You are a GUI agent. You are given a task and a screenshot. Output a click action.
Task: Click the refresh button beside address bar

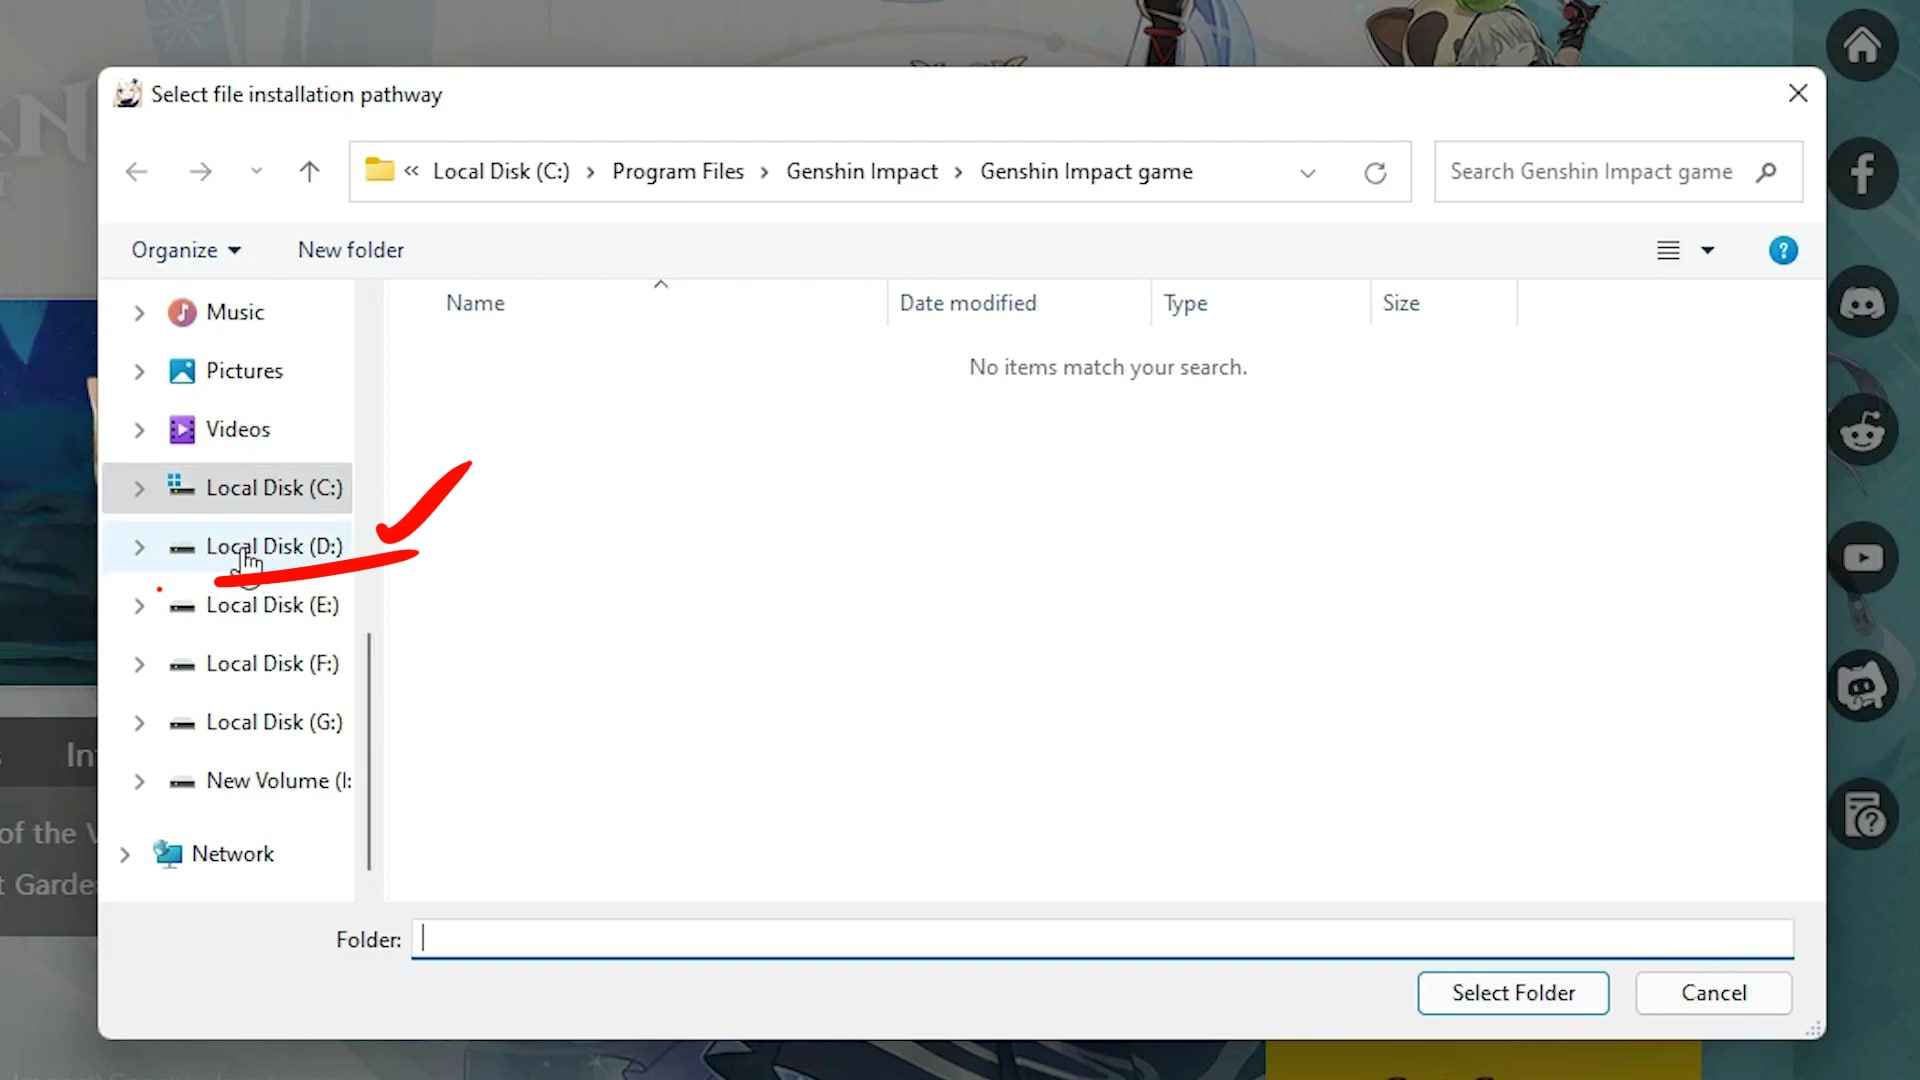pyautogui.click(x=1375, y=173)
